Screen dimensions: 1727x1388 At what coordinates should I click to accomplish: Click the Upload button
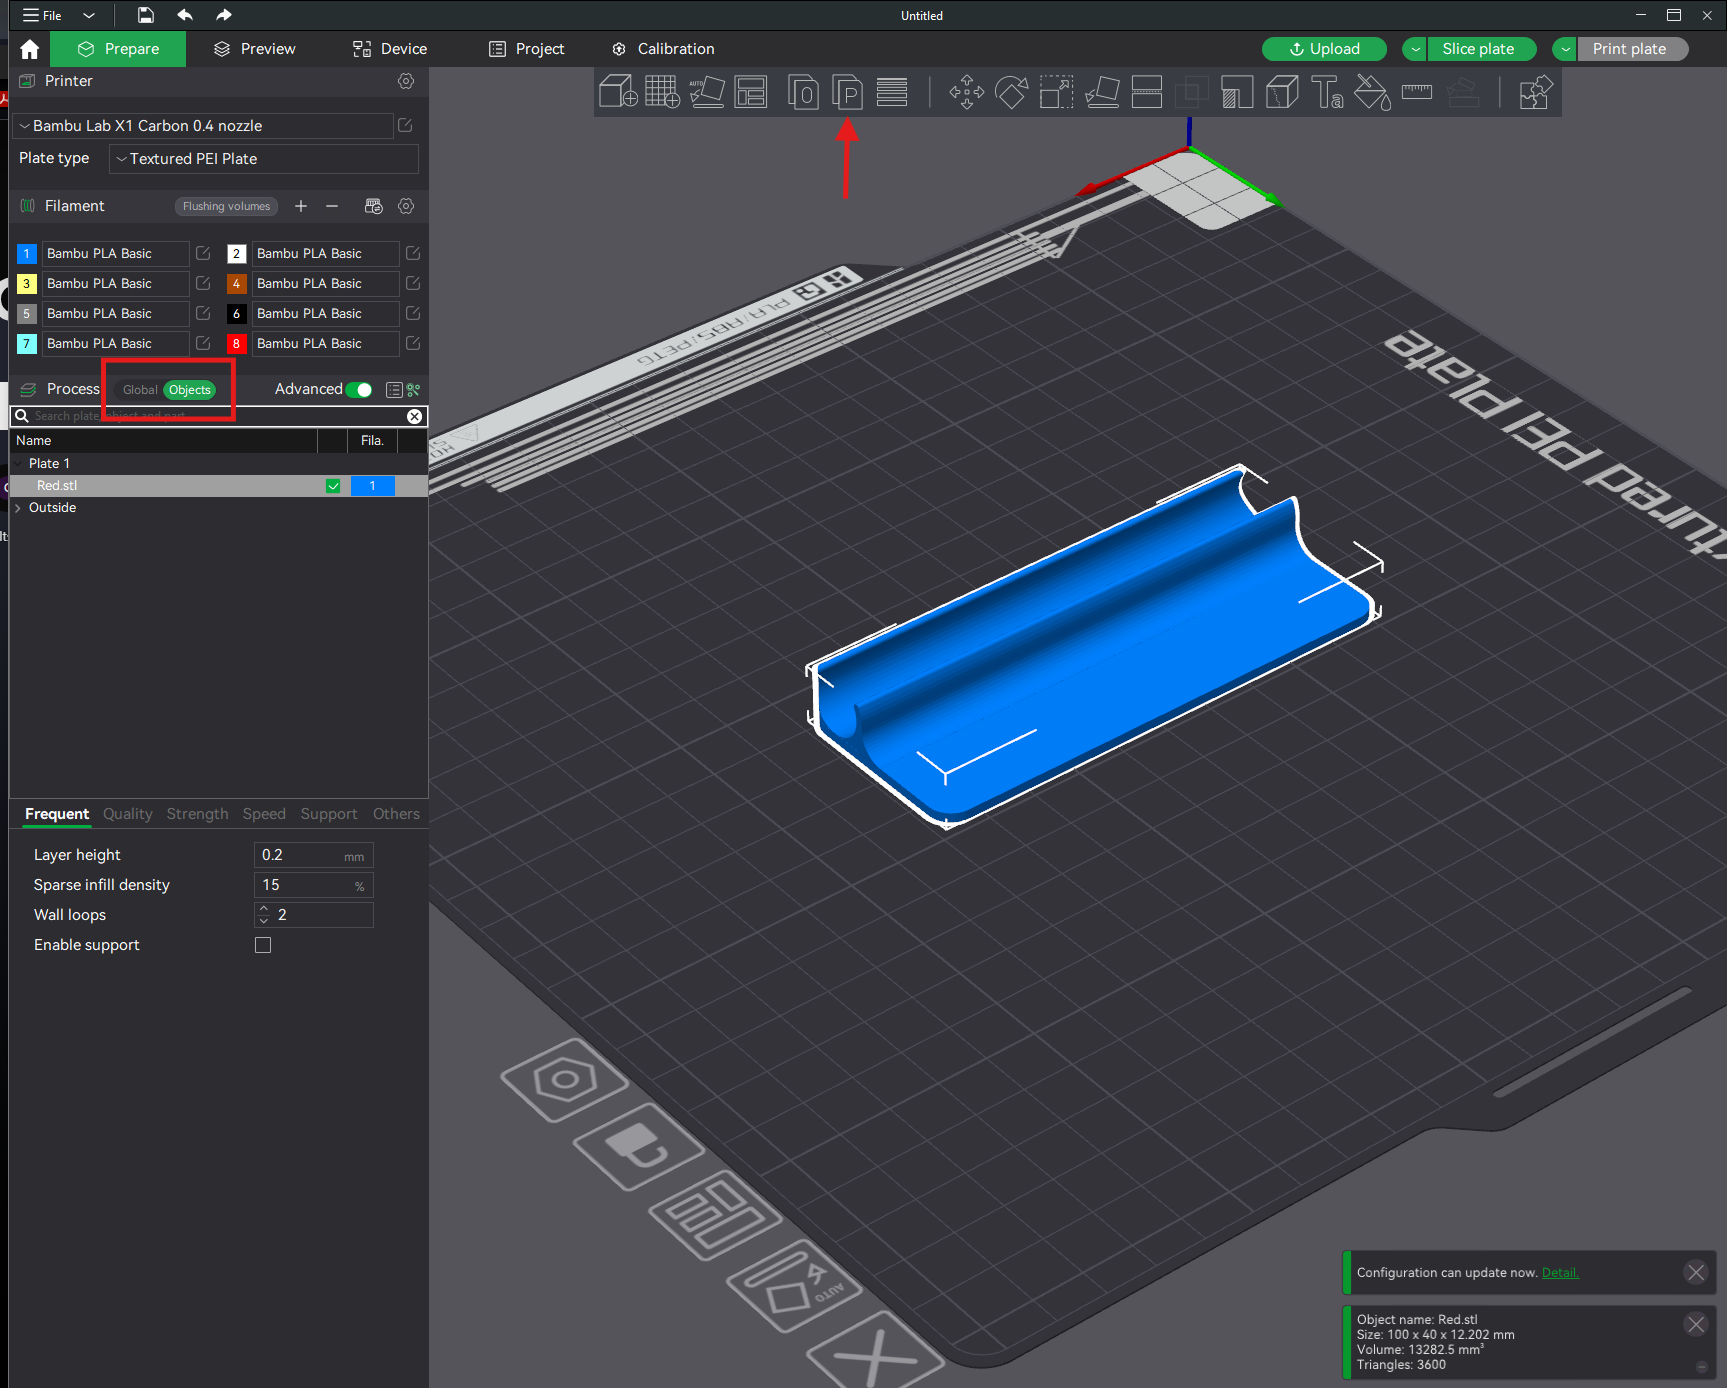point(1324,49)
